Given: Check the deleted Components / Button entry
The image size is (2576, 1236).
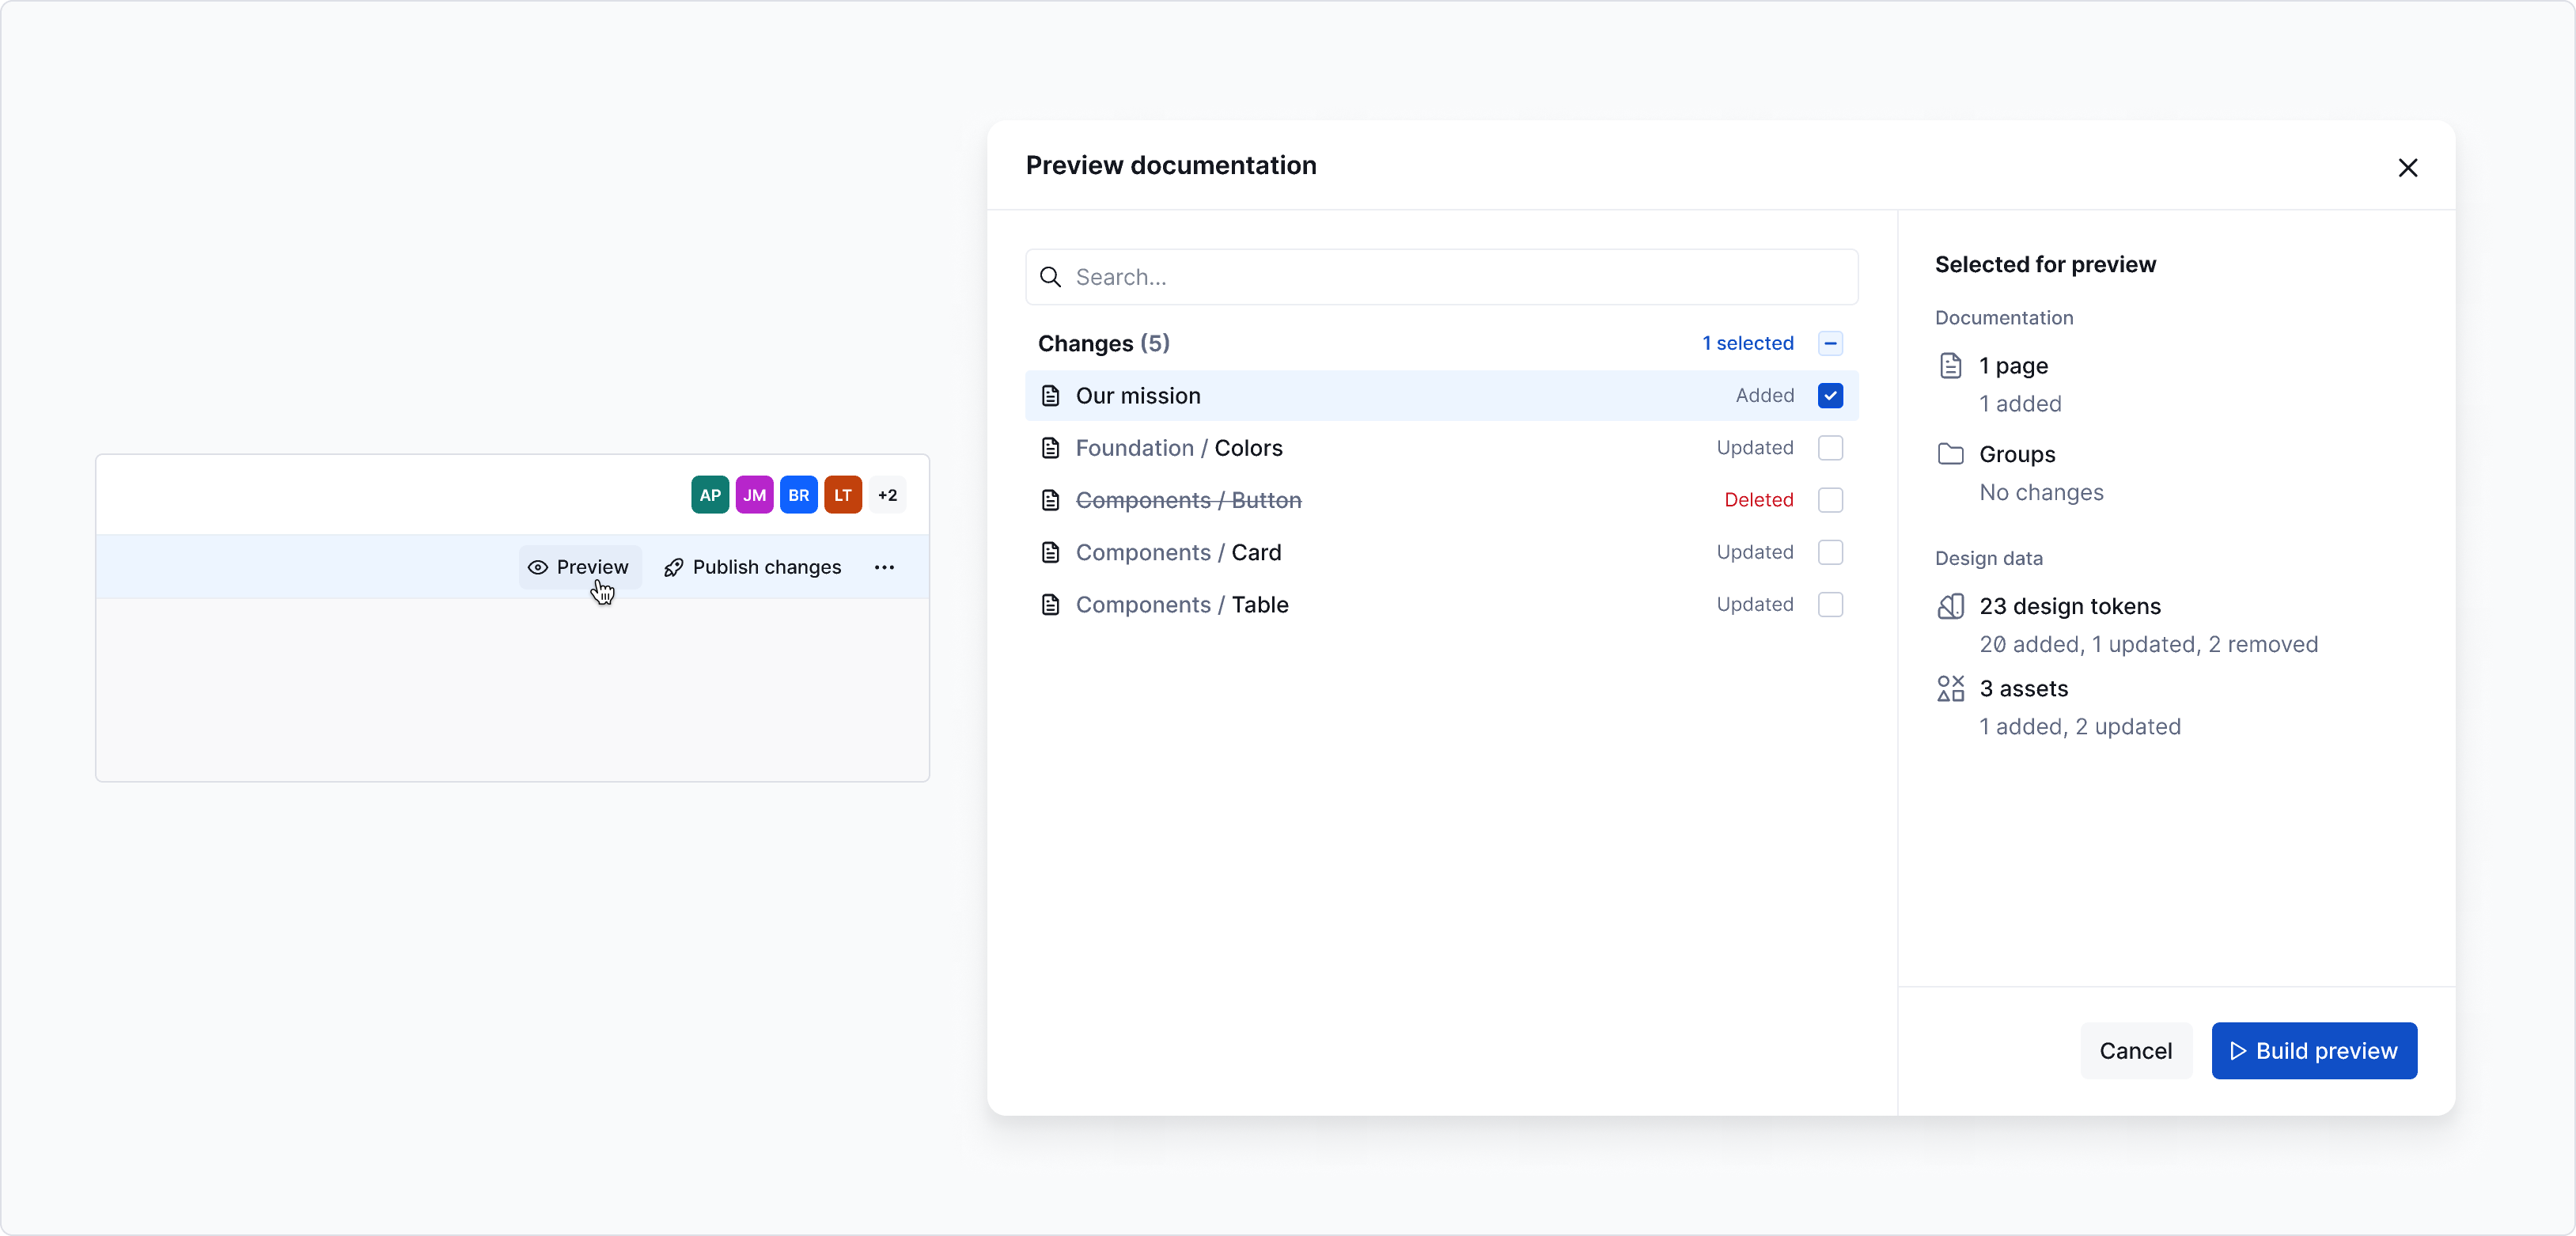Looking at the screenshot, I should (1831, 500).
